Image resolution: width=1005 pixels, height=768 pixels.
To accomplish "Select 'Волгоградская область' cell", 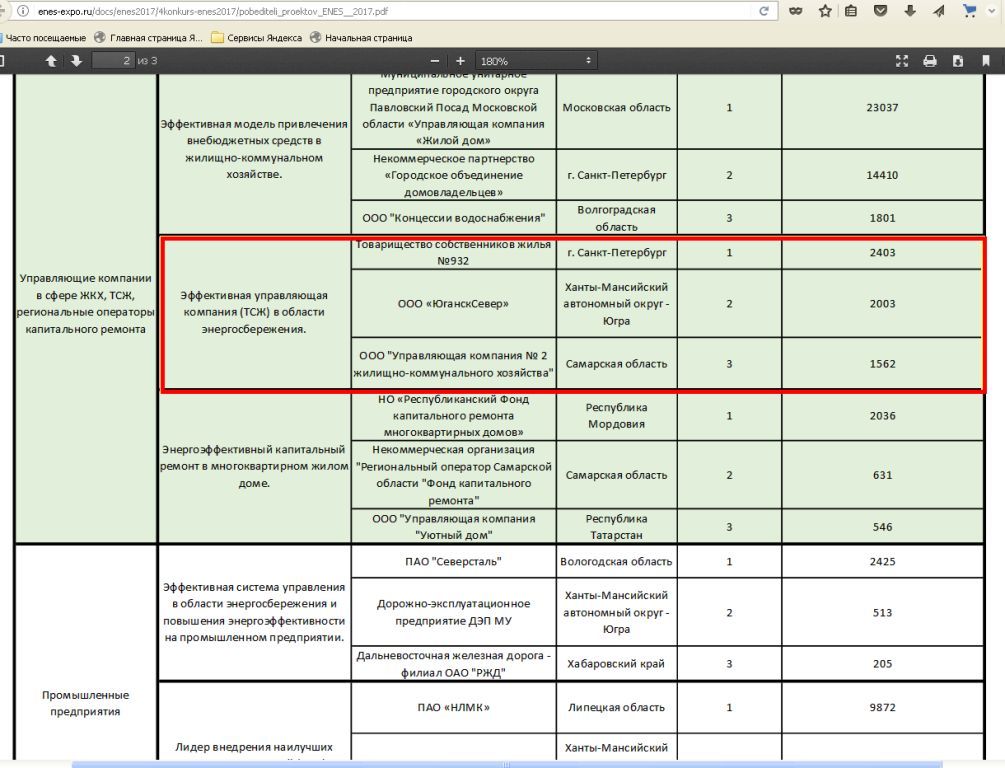I will point(617,218).
